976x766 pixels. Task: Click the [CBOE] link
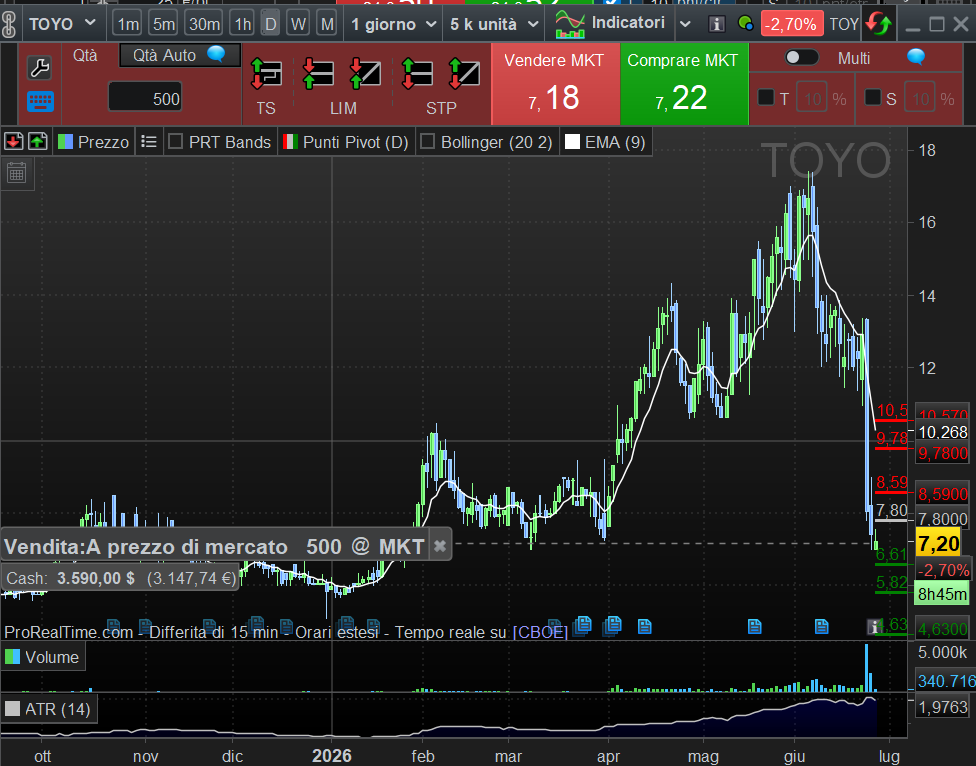tap(540, 632)
